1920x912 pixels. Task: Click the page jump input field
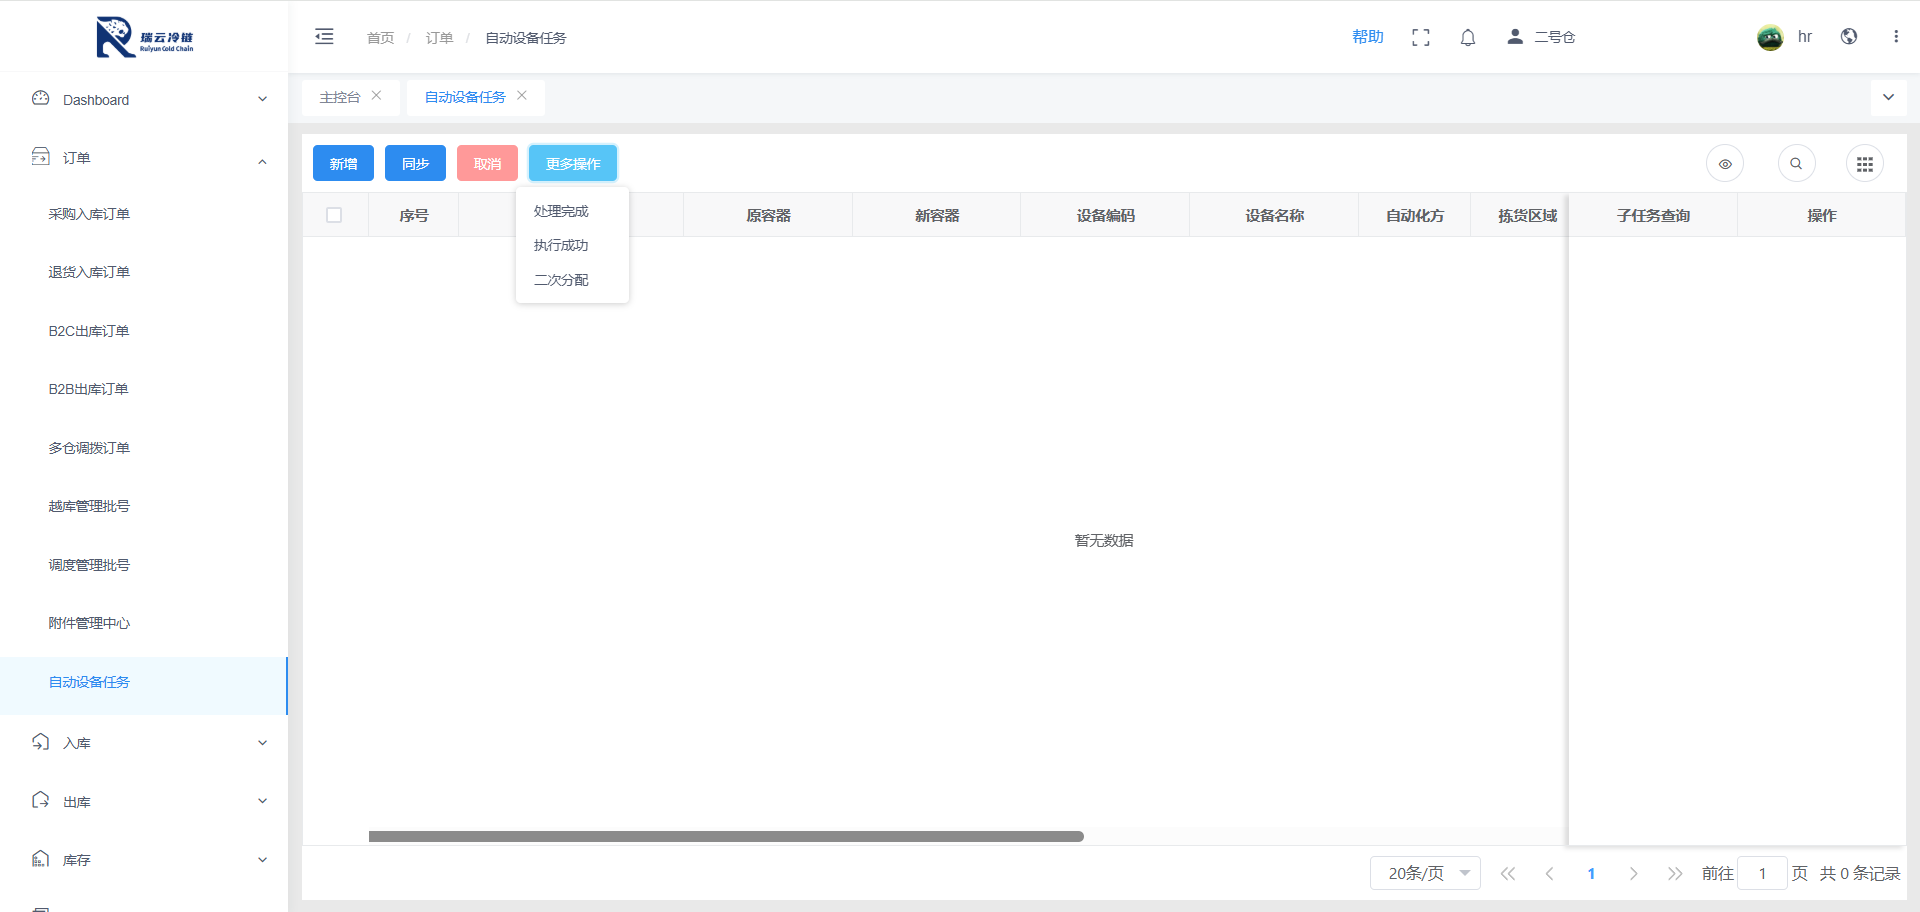click(1762, 873)
